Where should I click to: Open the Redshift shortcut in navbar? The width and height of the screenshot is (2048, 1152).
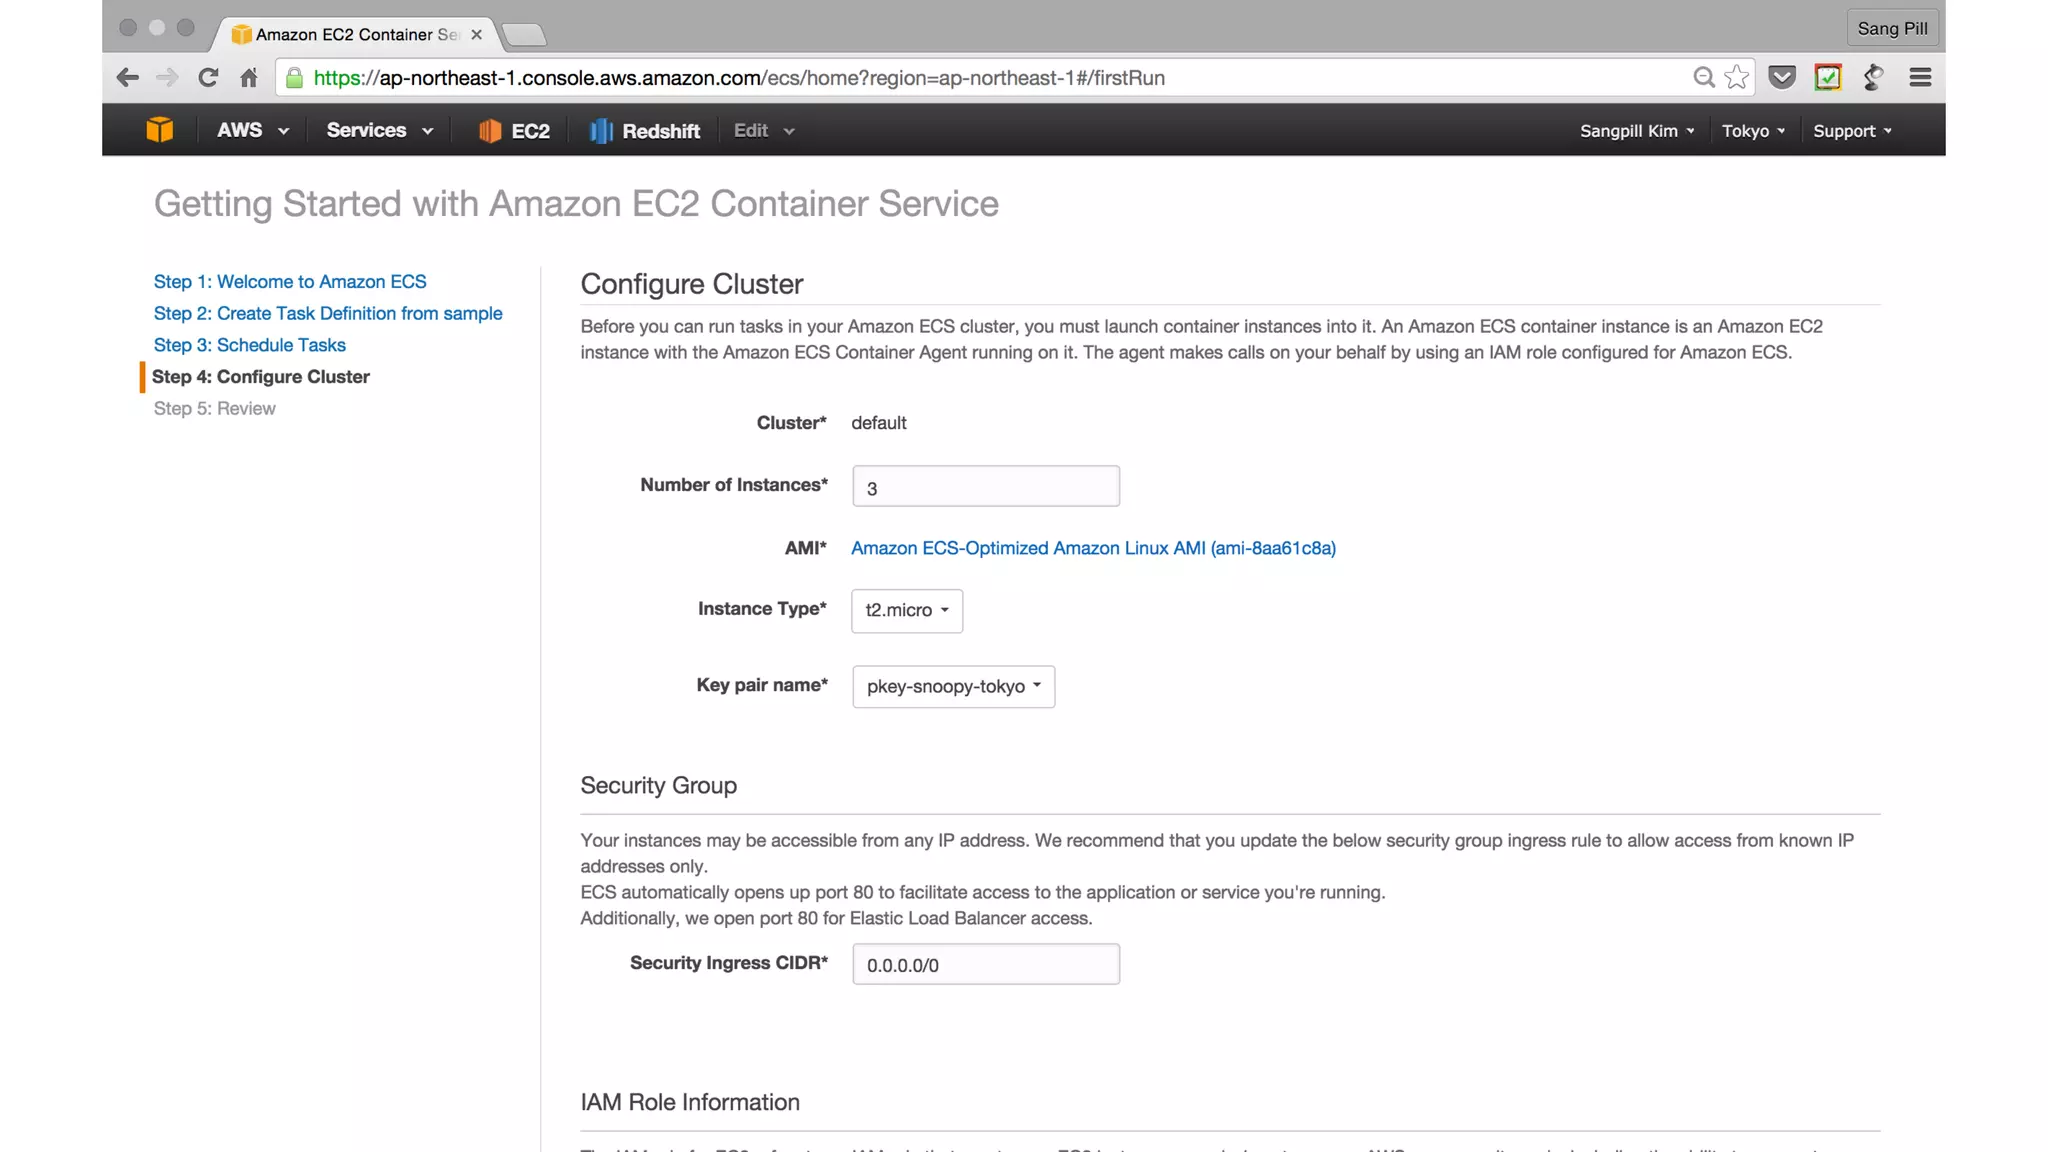tap(645, 131)
